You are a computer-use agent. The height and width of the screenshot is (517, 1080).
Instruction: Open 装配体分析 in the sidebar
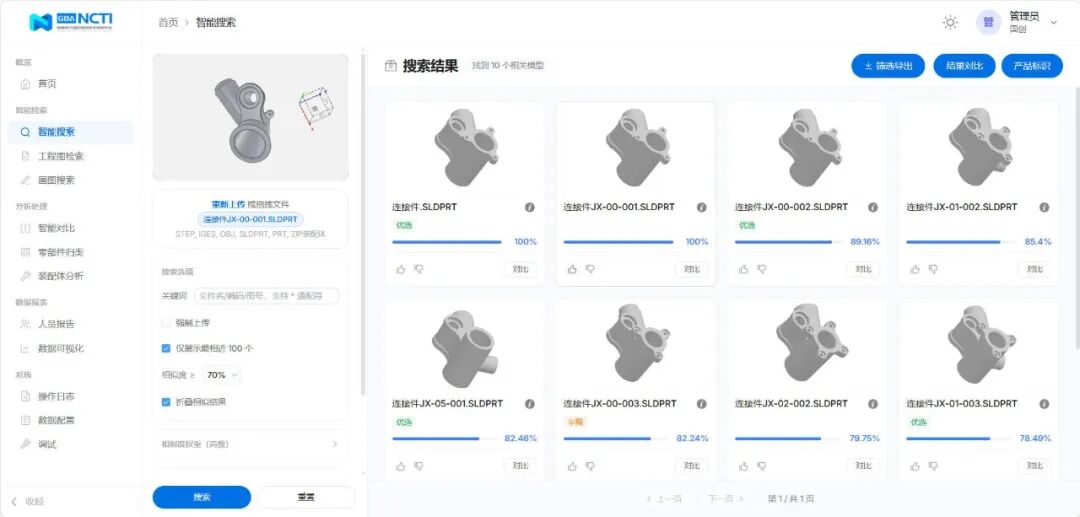[70, 276]
